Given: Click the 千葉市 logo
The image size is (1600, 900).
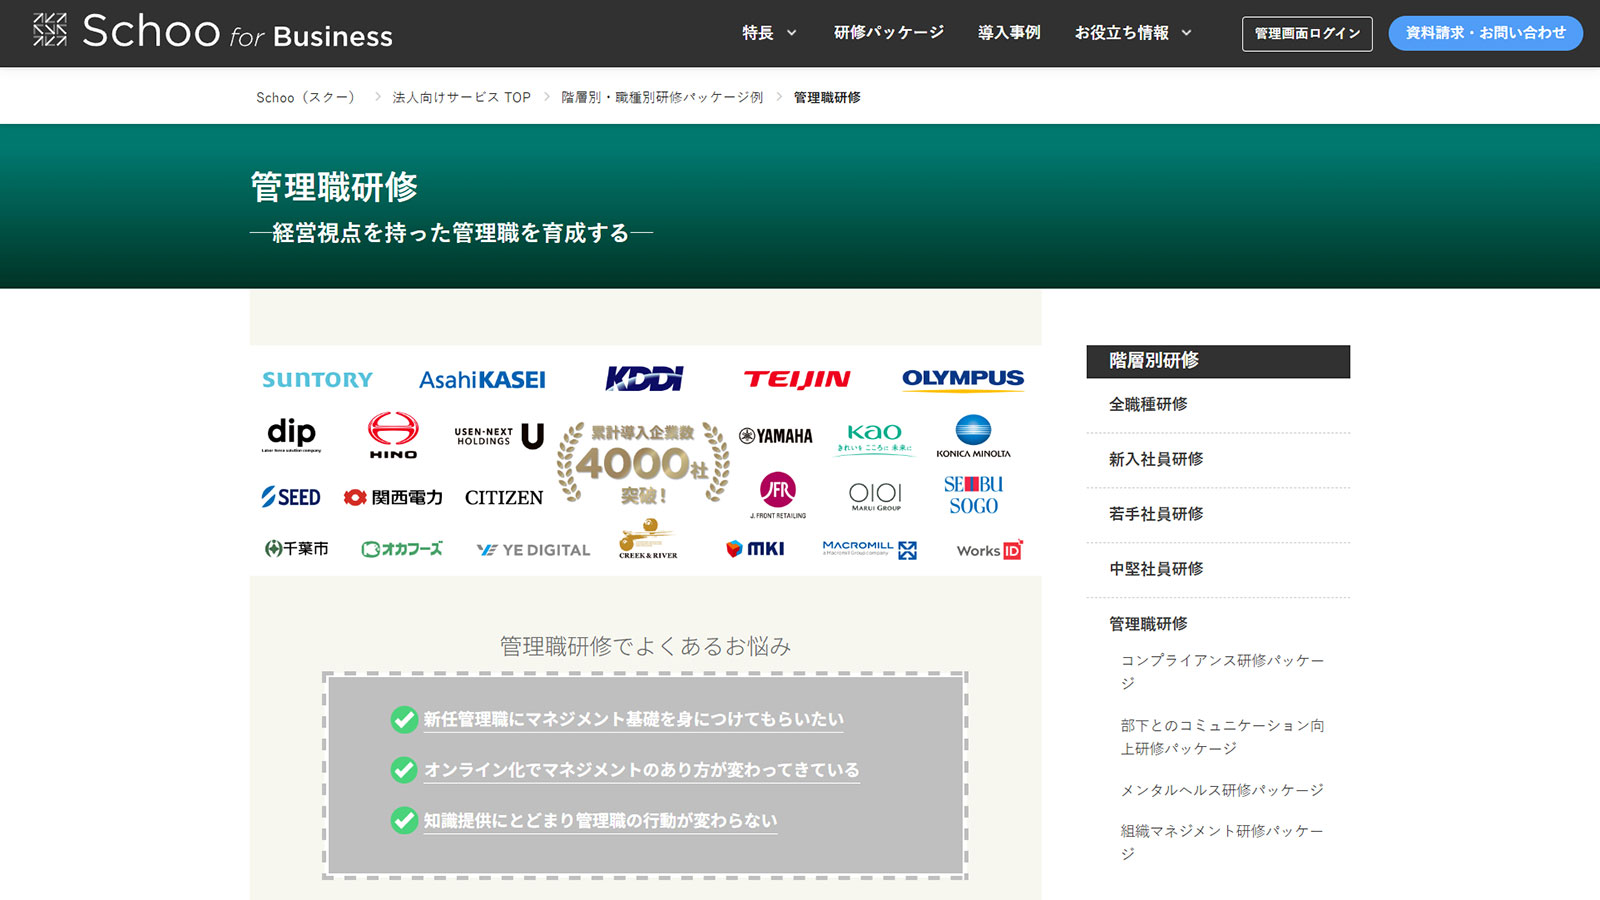Looking at the screenshot, I should (x=296, y=549).
